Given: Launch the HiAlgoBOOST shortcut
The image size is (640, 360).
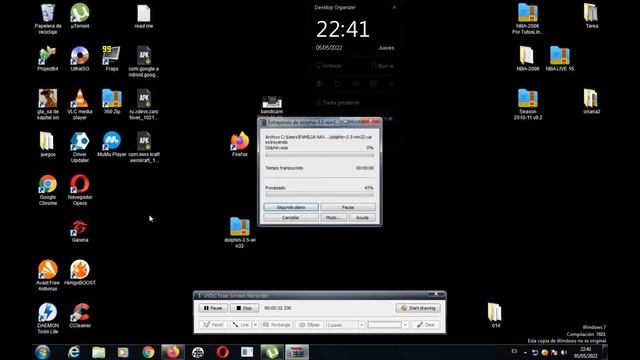Looking at the screenshot, I should pyautogui.click(x=80, y=272).
